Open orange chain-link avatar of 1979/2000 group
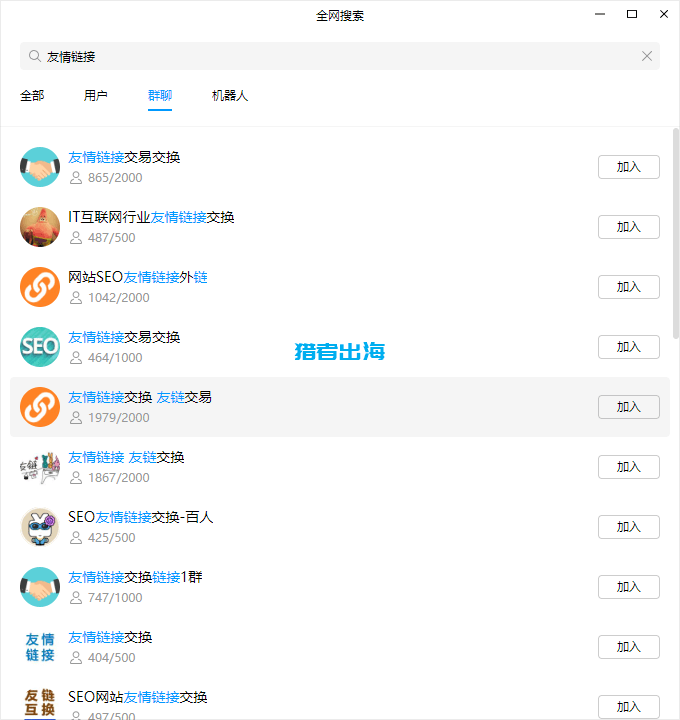680x720 pixels. [x=40, y=407]
